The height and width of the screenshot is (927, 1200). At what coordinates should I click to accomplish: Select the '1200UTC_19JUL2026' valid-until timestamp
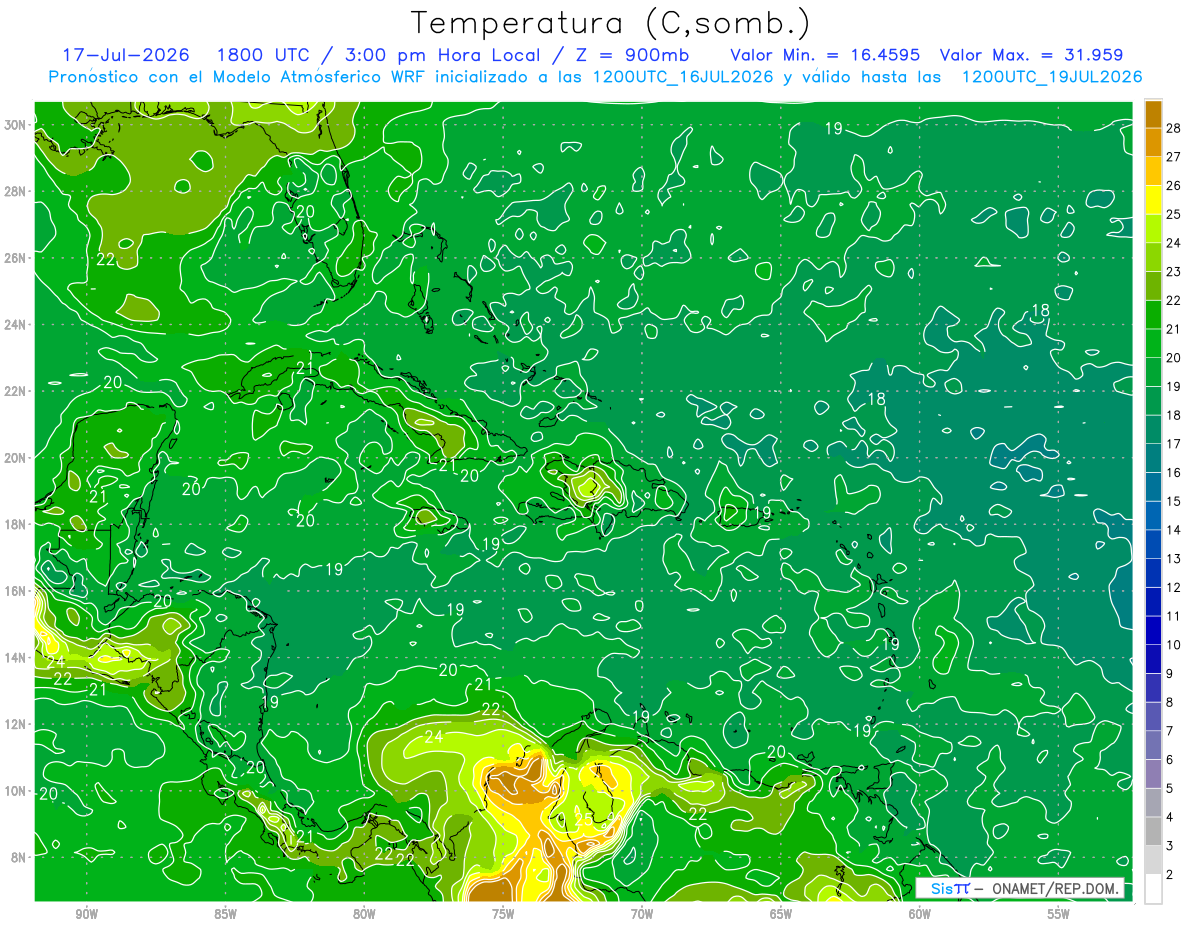pyautogui.click(x=1051, y=77)
